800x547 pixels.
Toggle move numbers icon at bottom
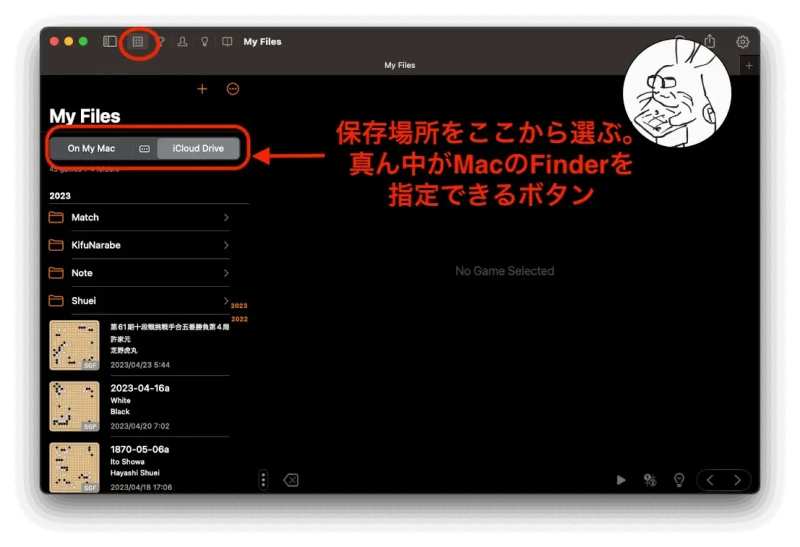pos(649,480)
